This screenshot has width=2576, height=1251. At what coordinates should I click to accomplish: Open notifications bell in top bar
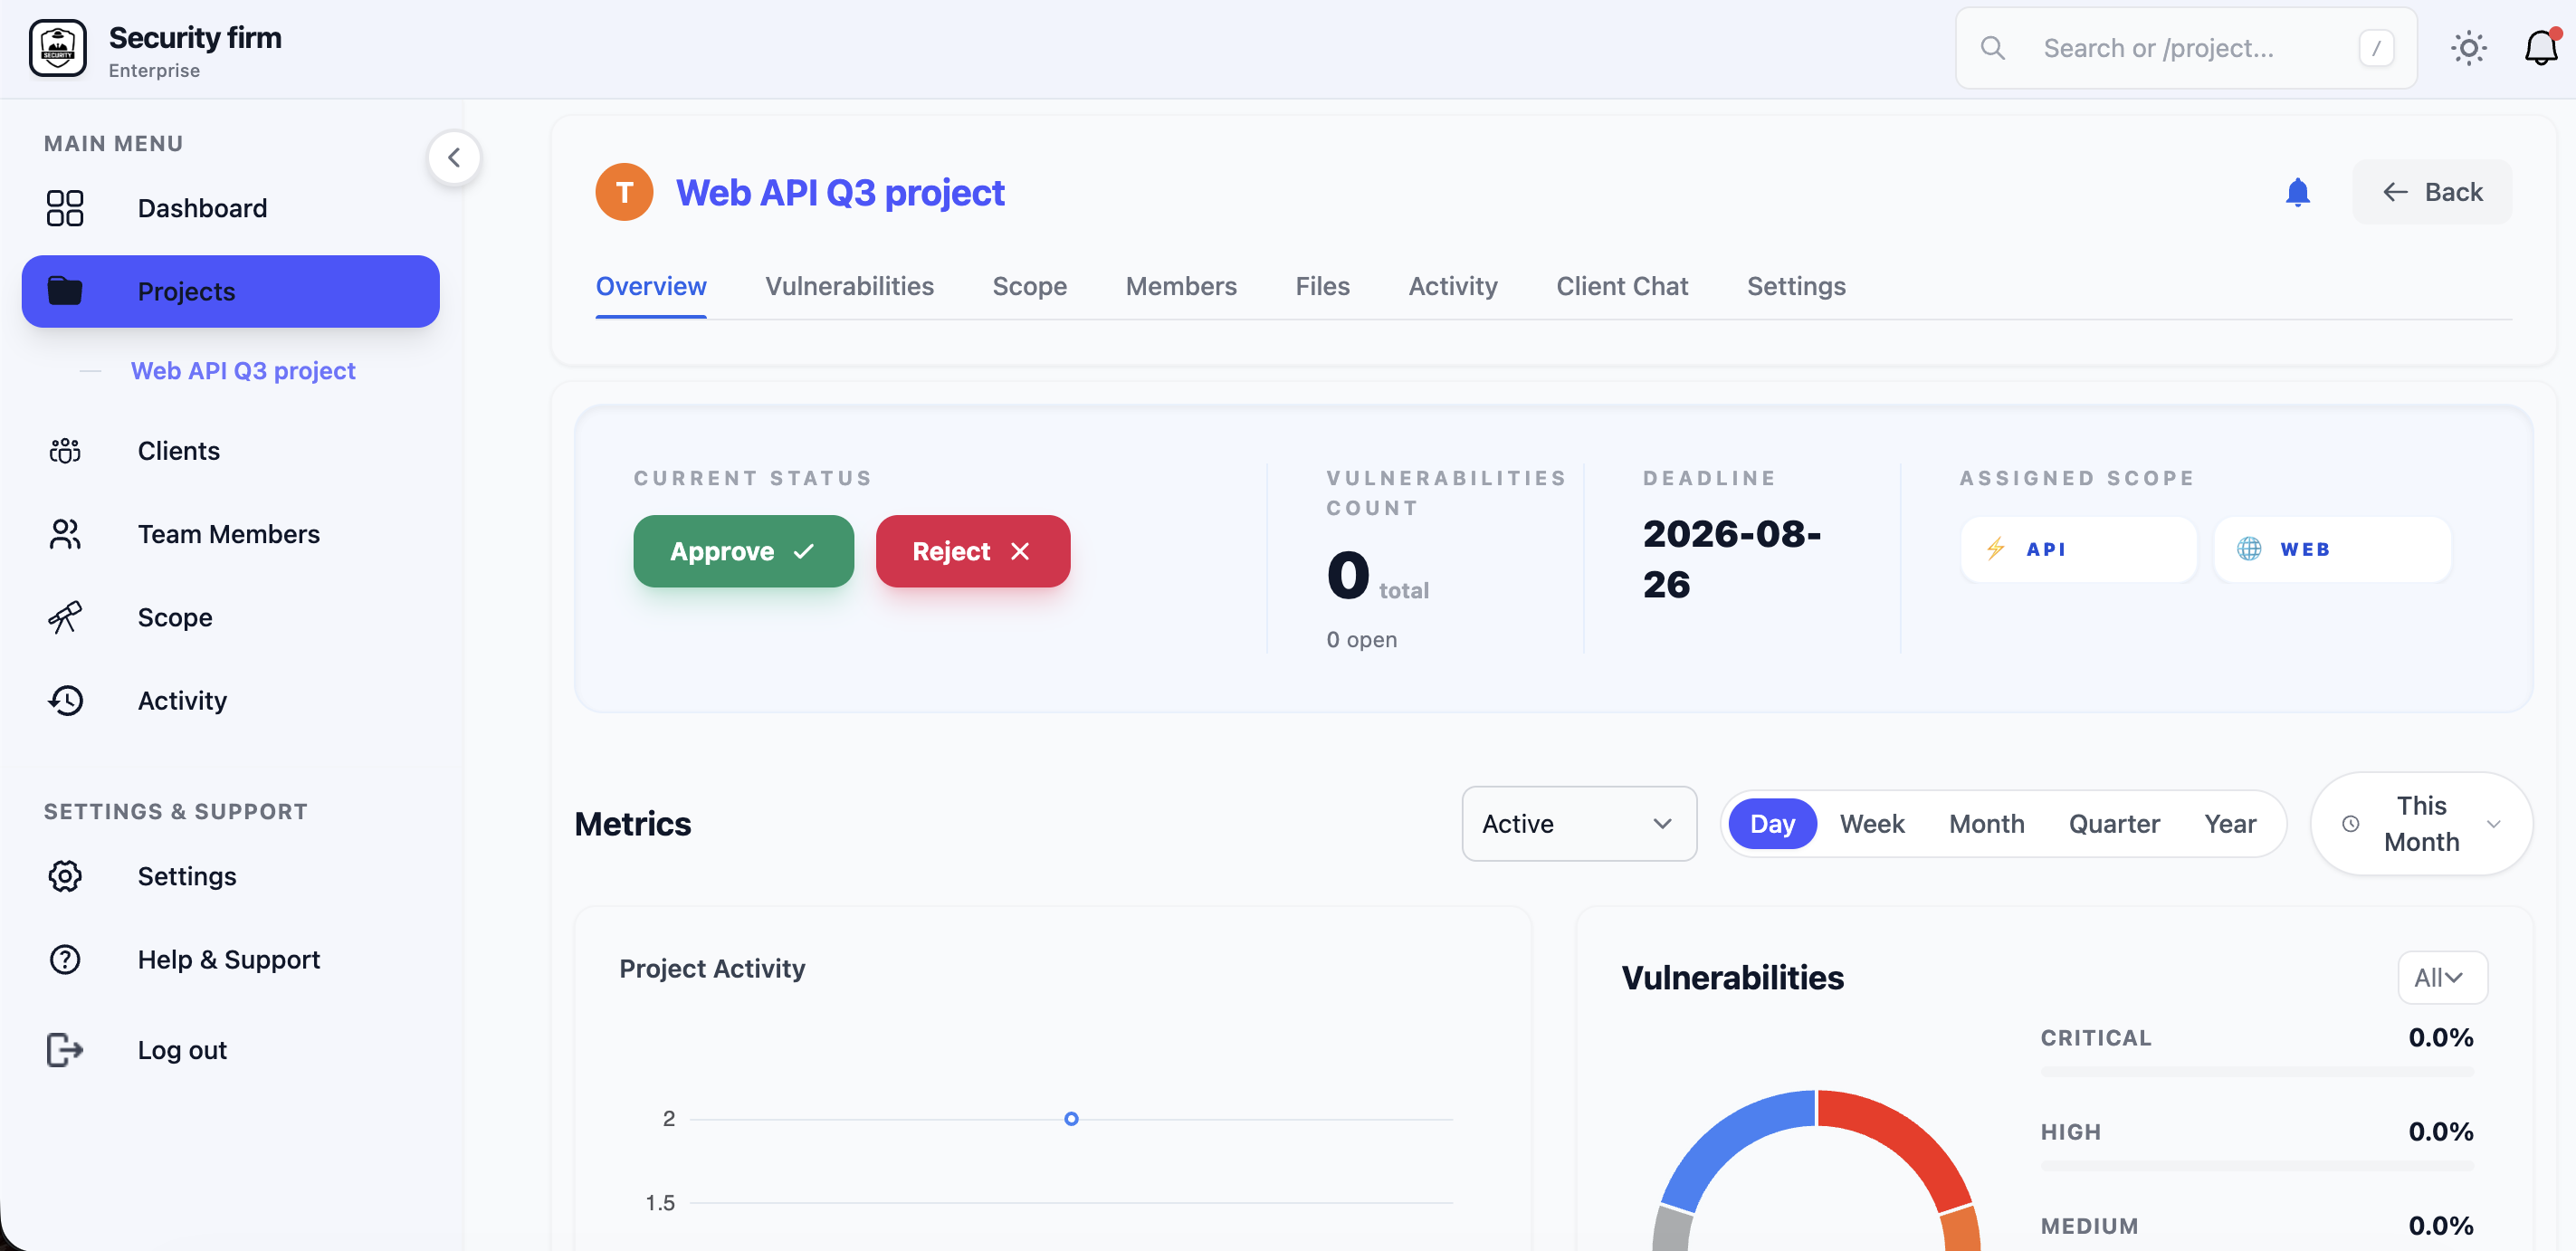[2541, 48]
